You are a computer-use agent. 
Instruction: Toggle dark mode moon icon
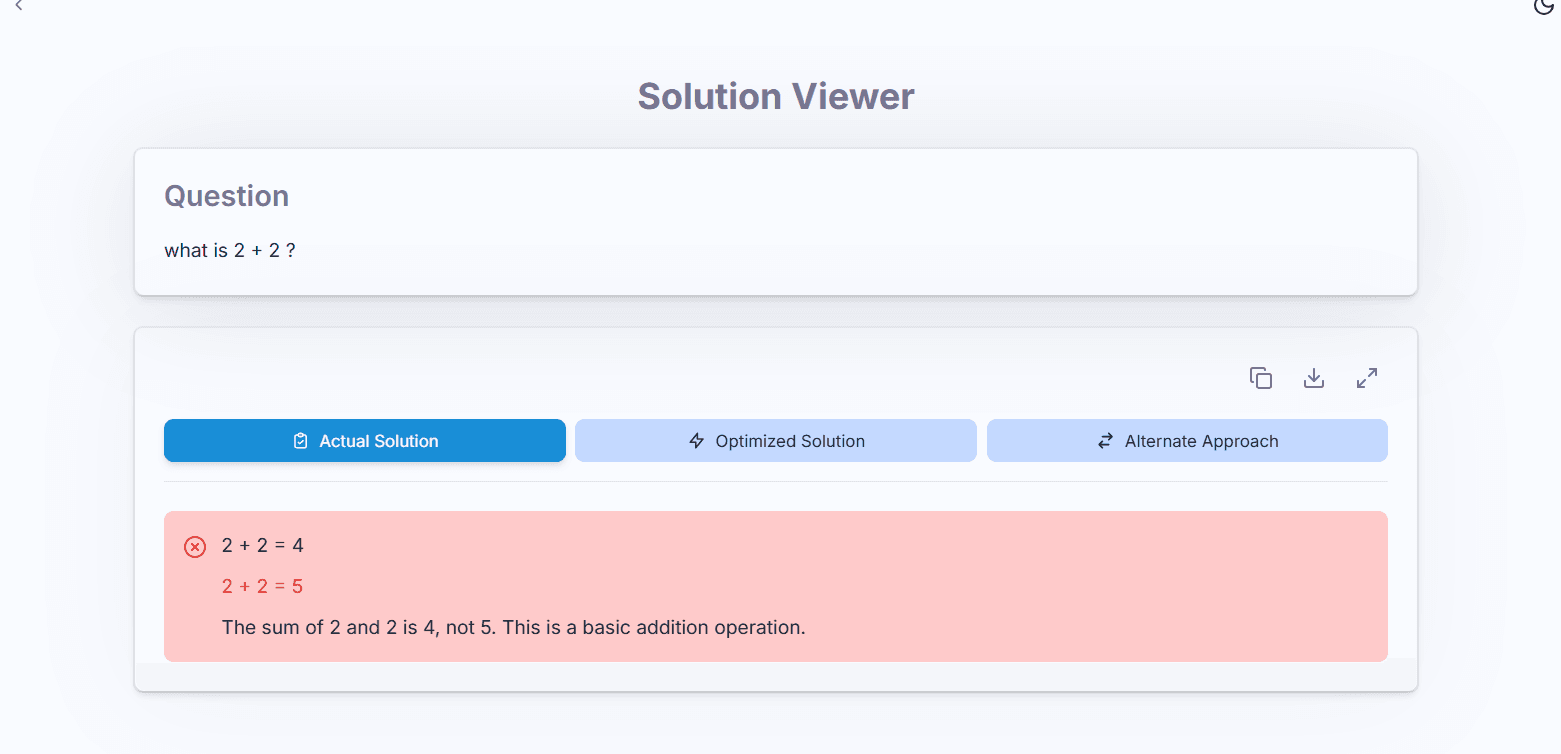click(1544, 7)
